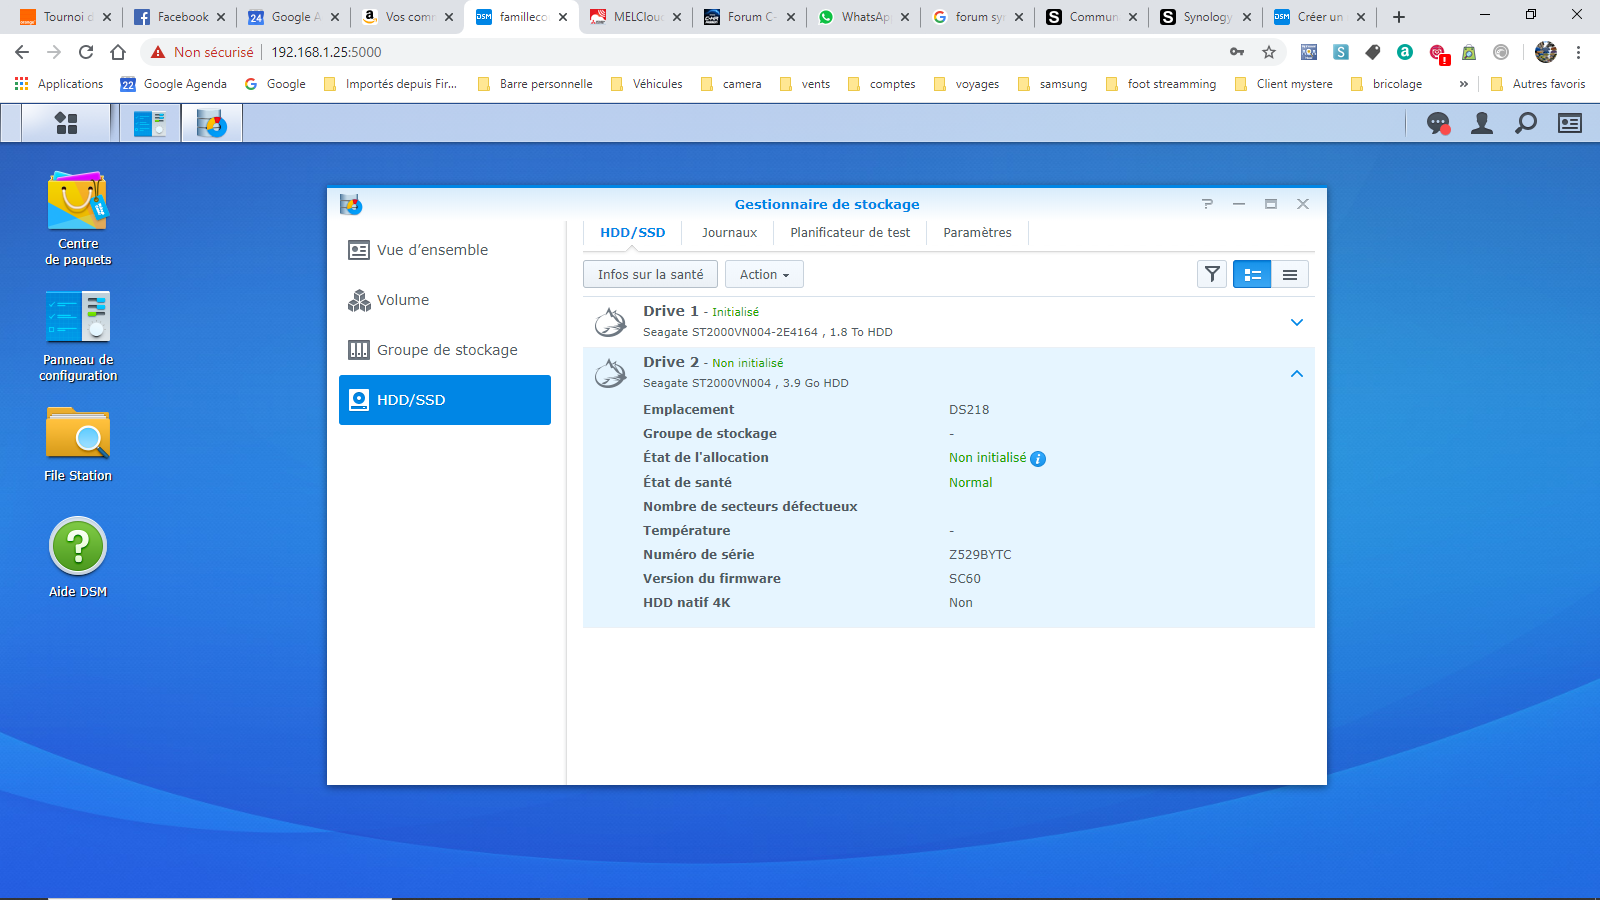The height and width of the screenshot is (900, 1600).
Task: Open the Applications bookmark shortcut
Action: coord(59,84)
